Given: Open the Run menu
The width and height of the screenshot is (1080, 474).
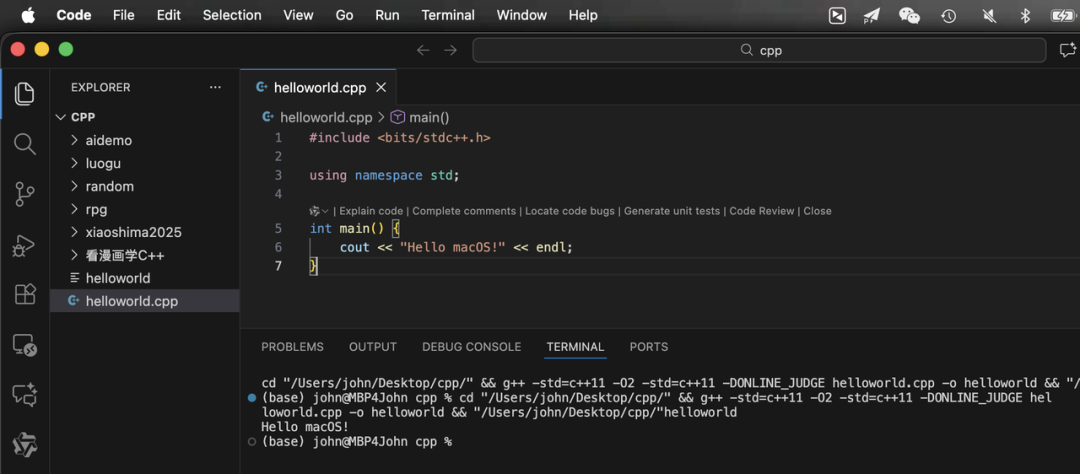Looking at the screenshot, I should coord(387,15).
